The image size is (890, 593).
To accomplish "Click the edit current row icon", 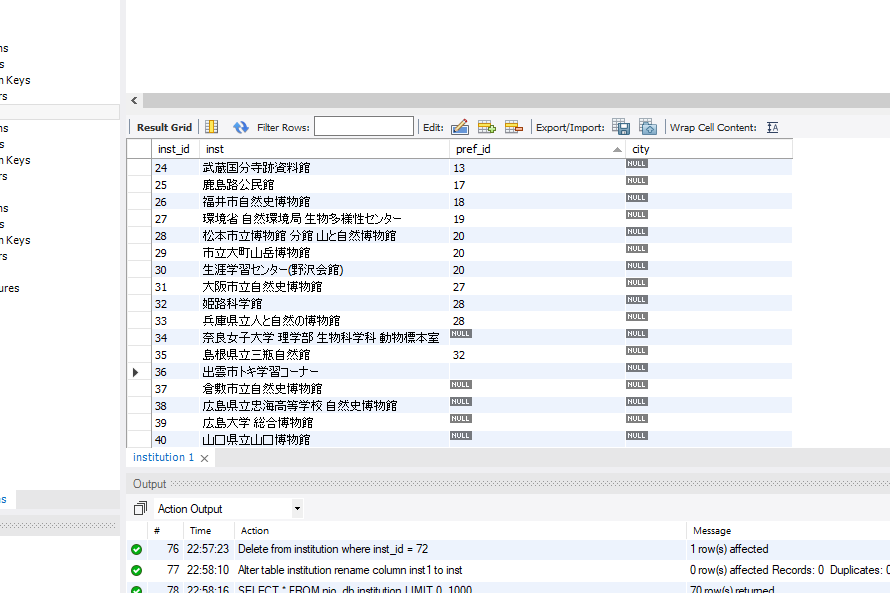I will point(460,127).
